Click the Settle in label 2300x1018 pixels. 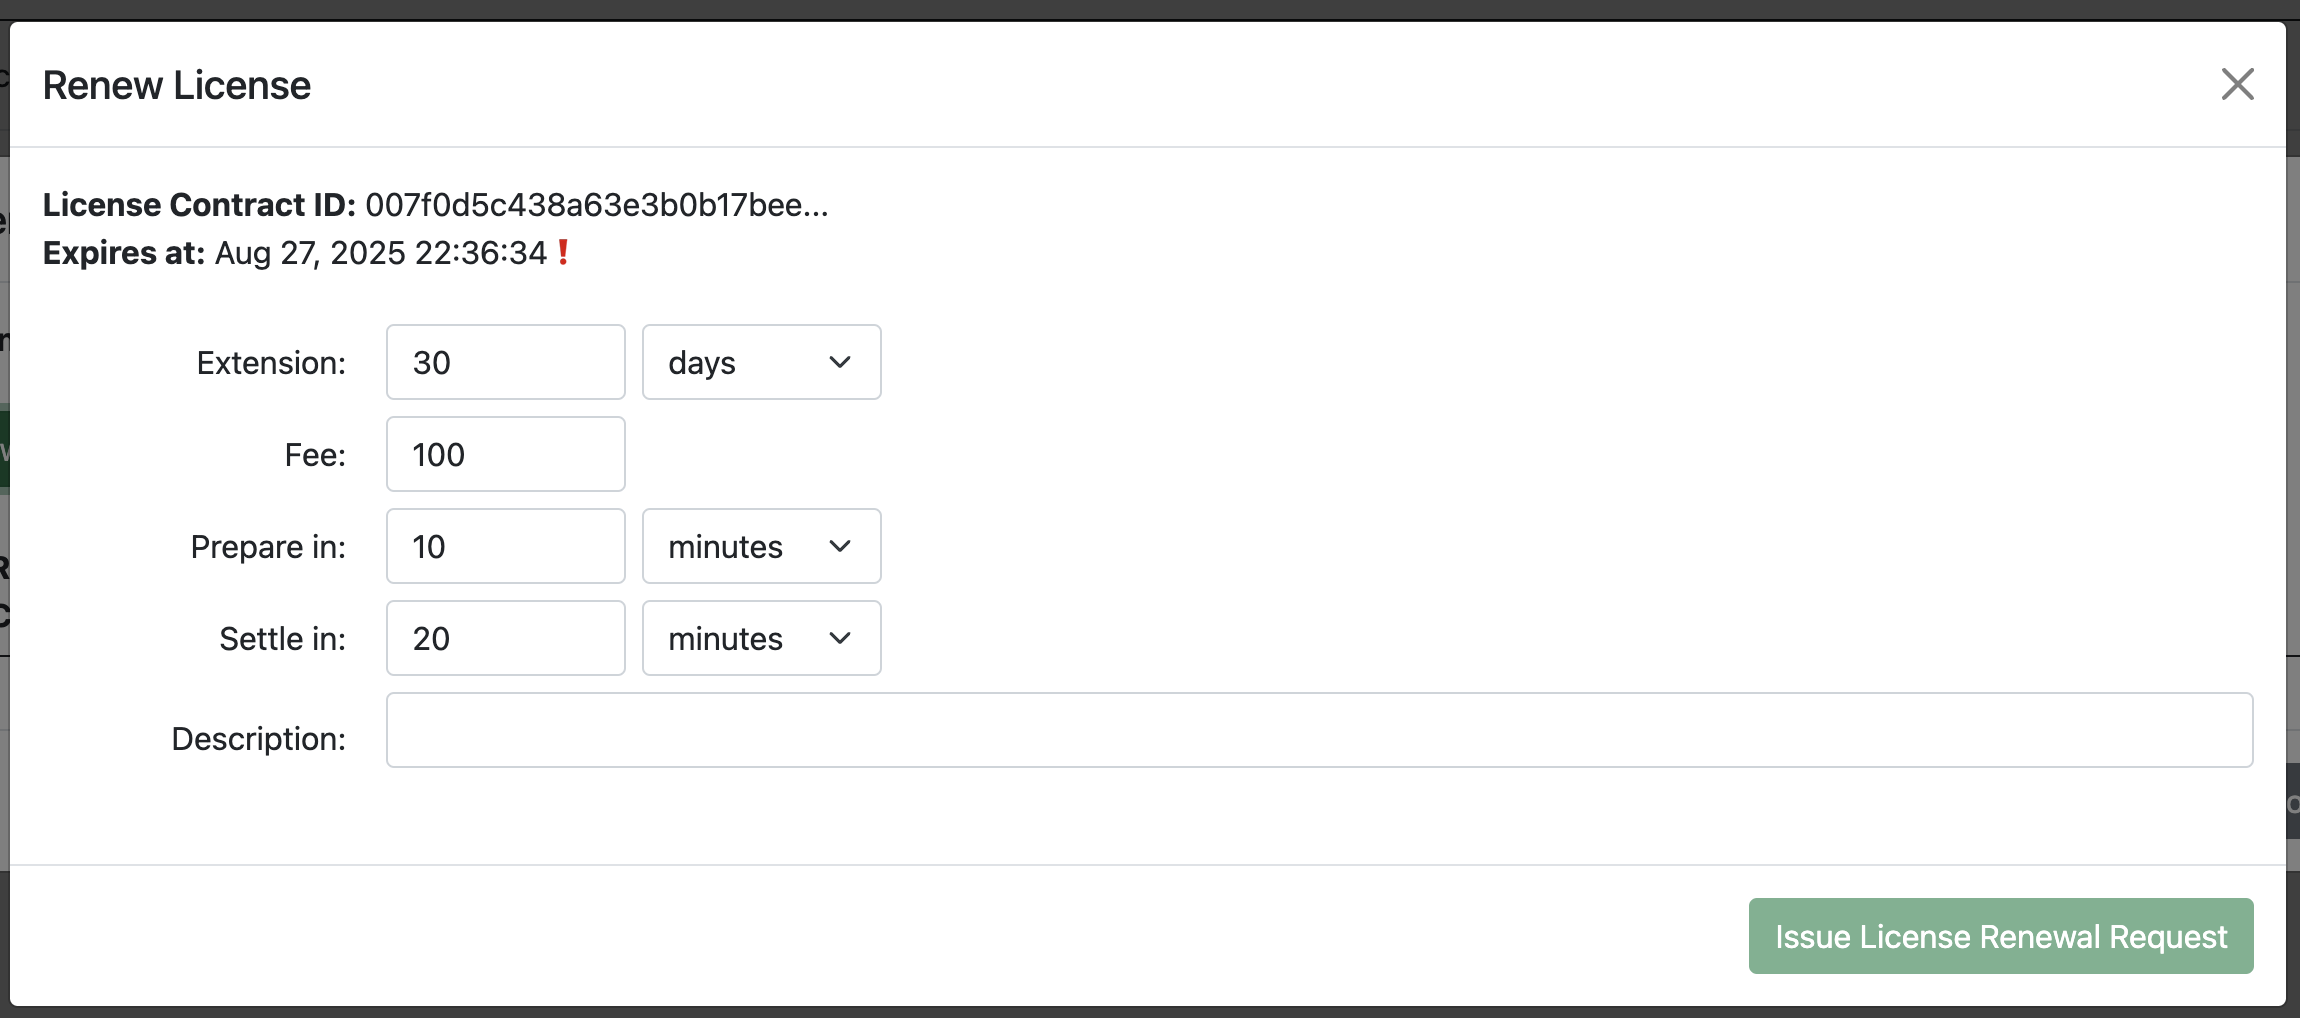pyautogui.click(x=283, y=638)
